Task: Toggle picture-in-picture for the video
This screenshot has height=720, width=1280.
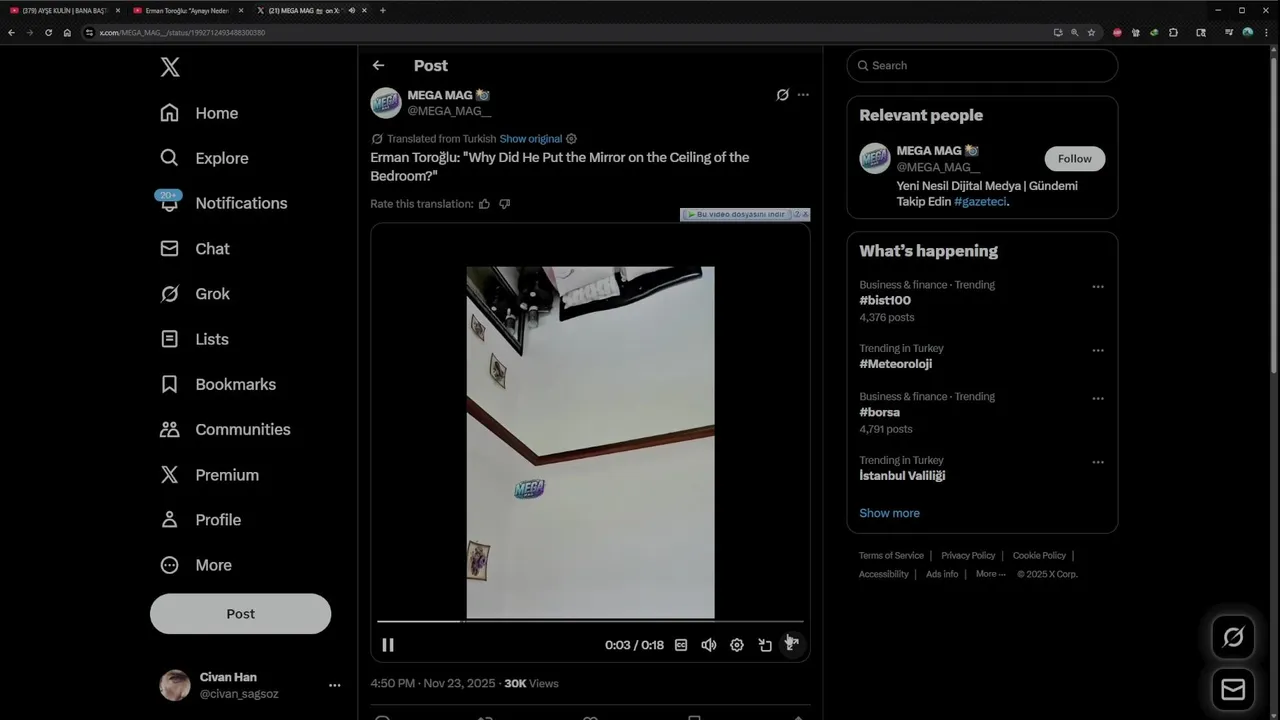Action: (x=765, y=645)
